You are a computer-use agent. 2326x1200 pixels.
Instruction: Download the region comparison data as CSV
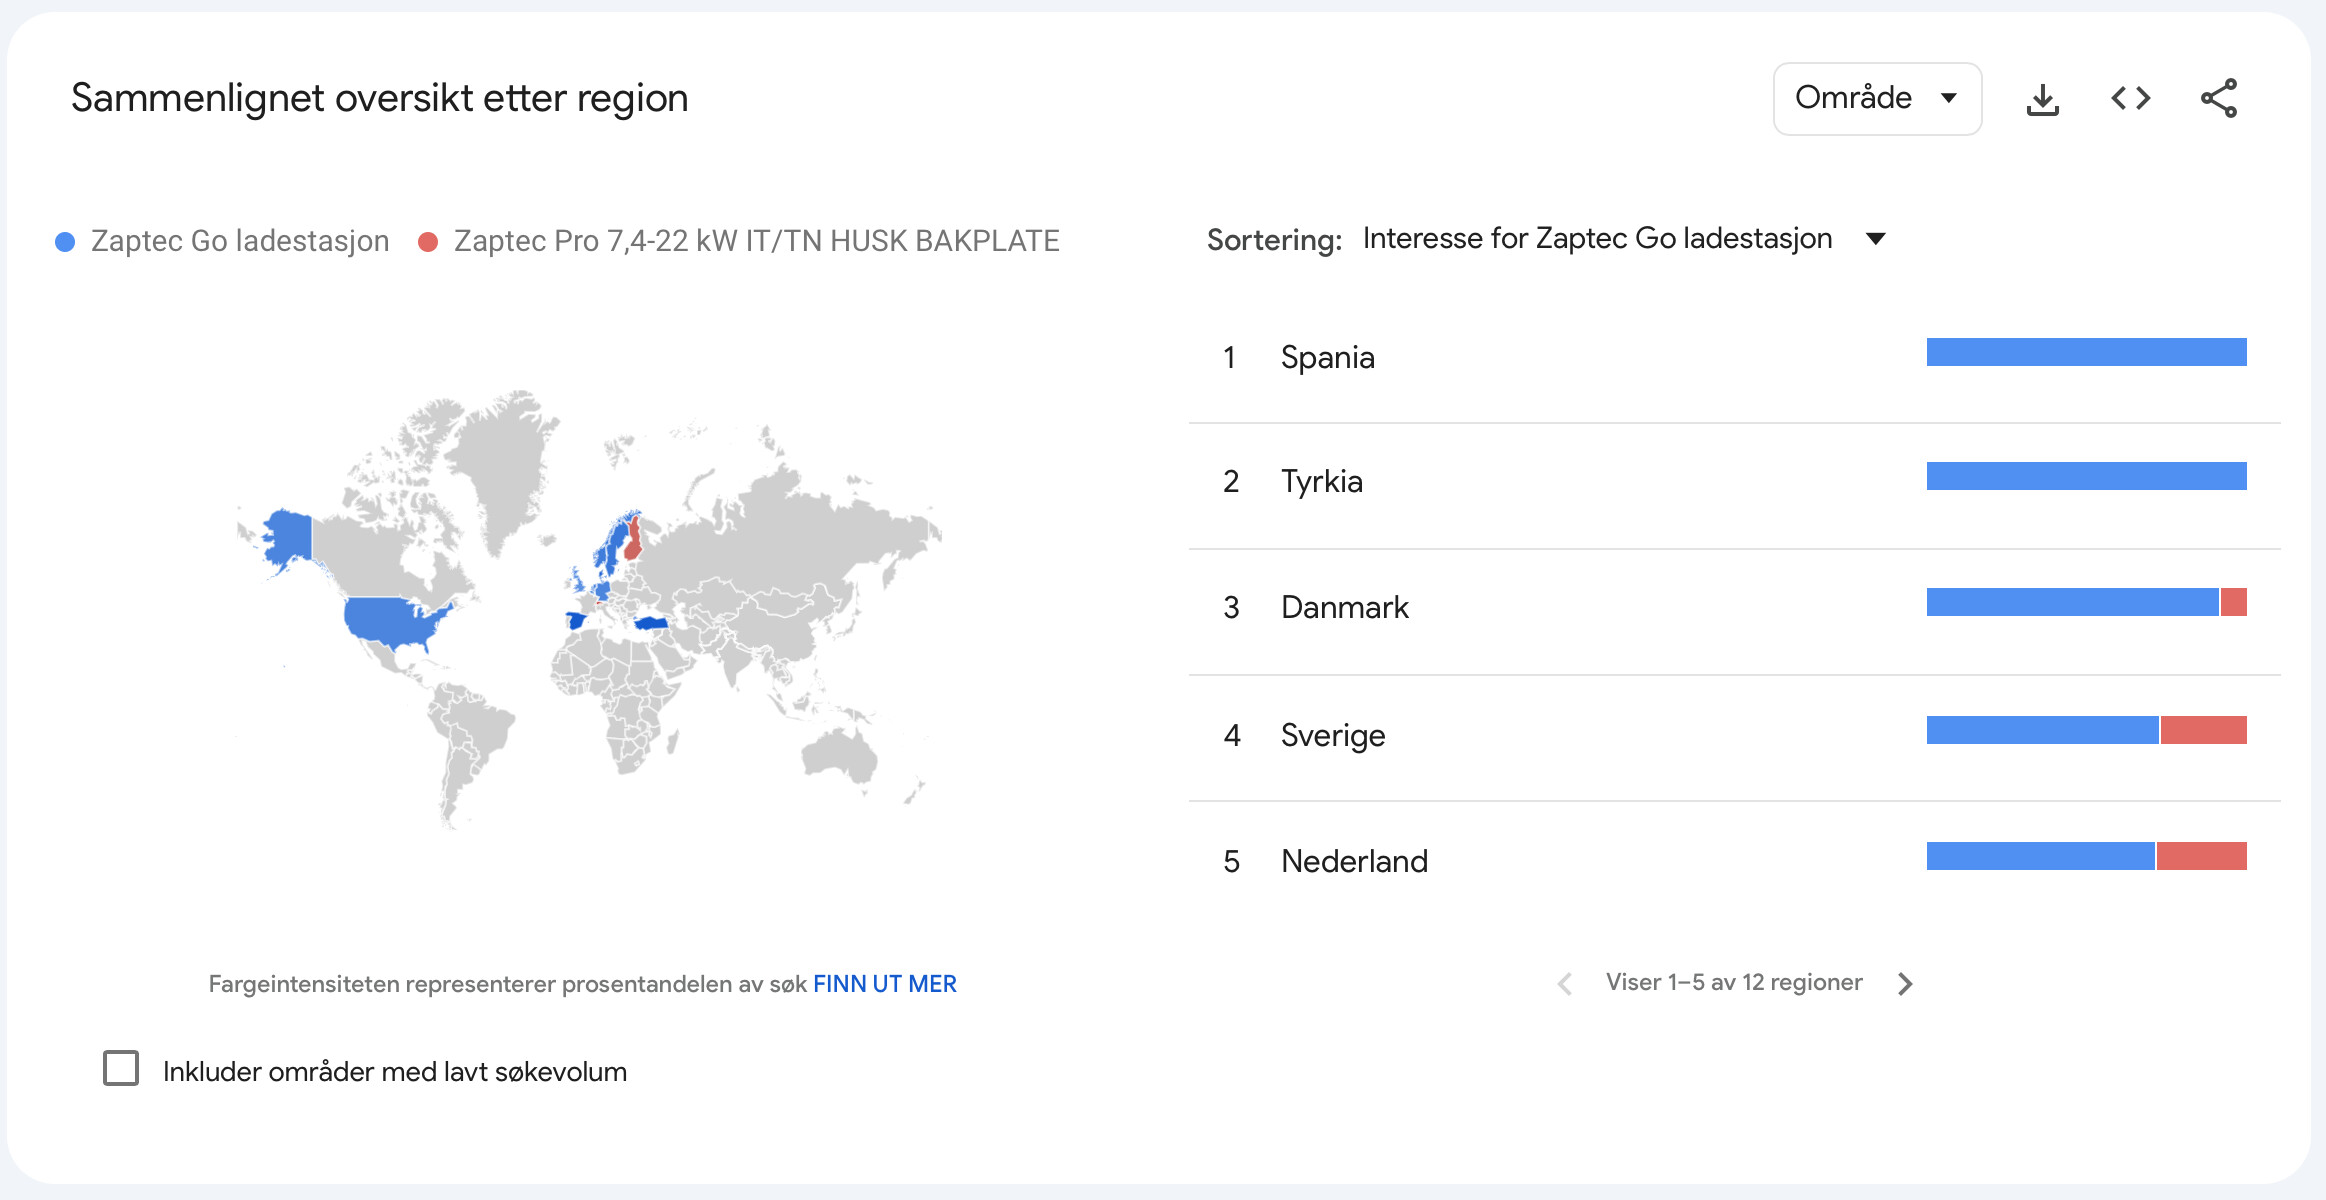(2042, 98)
